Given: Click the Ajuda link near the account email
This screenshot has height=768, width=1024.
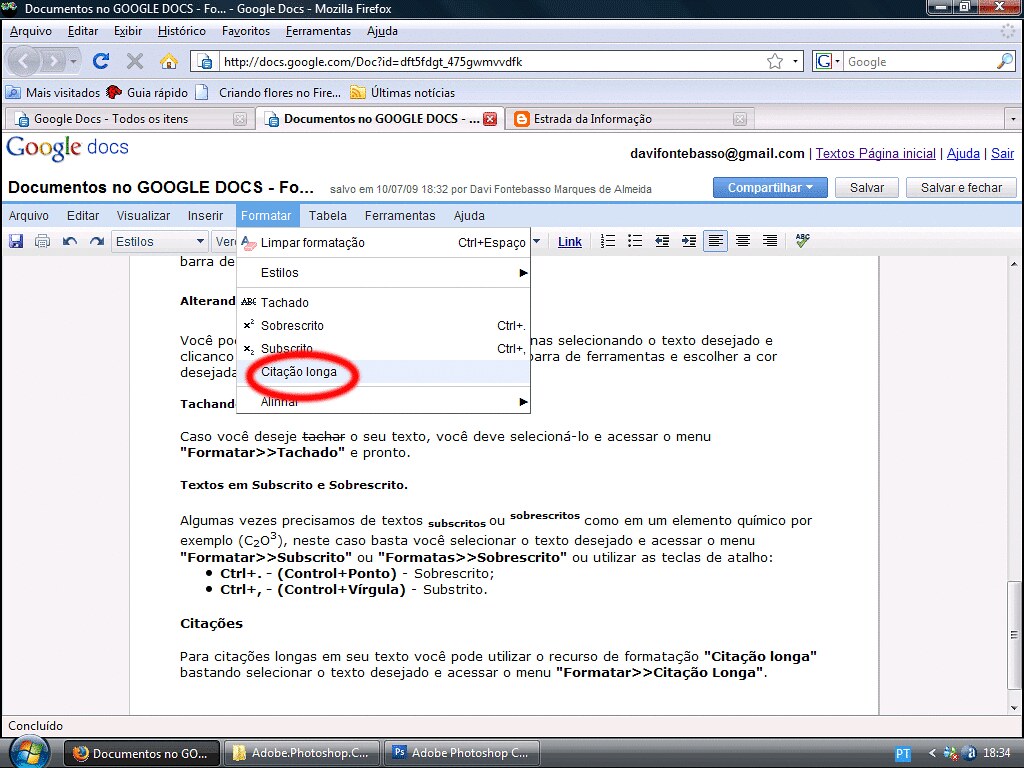Looking at the screenshot, I should (x=963, y=153).
